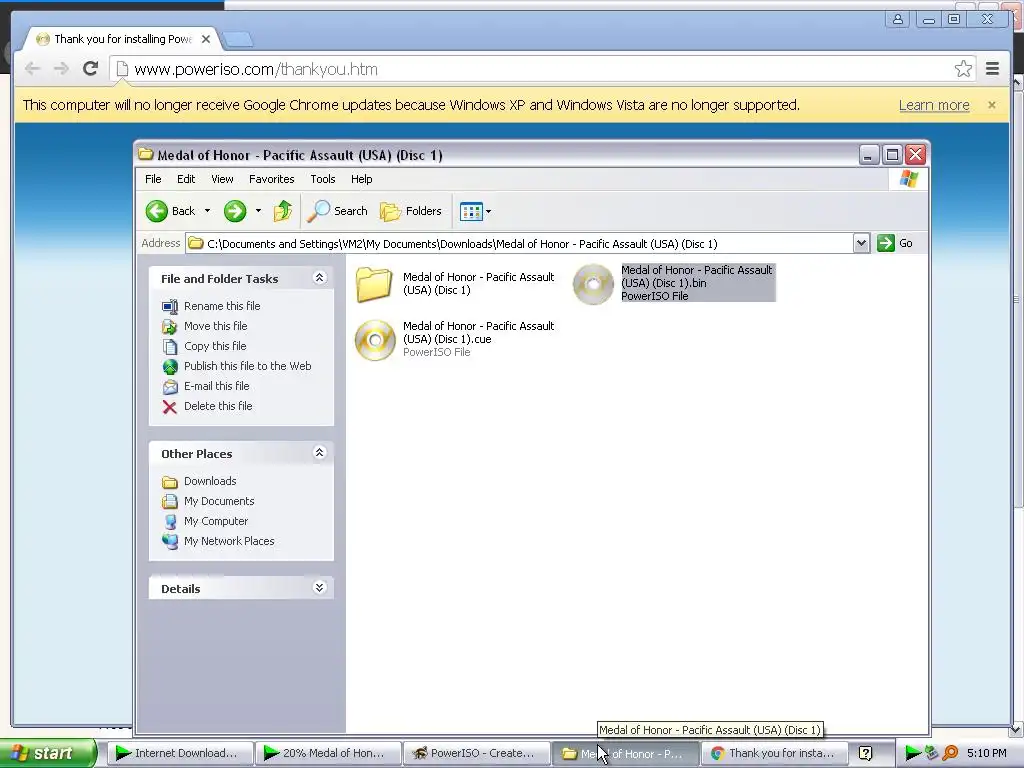Image resolution: width=1024 pixels, height=768 pixels.
Task: Click the question mark taskbar icon
Action: point(865,754)
